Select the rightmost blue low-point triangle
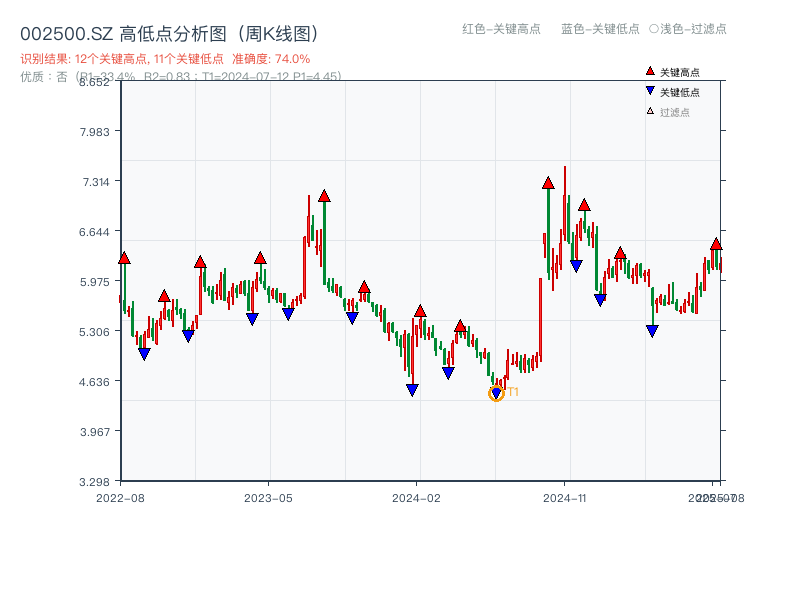This screenshot has height=600, width=800. coord(652,331)
